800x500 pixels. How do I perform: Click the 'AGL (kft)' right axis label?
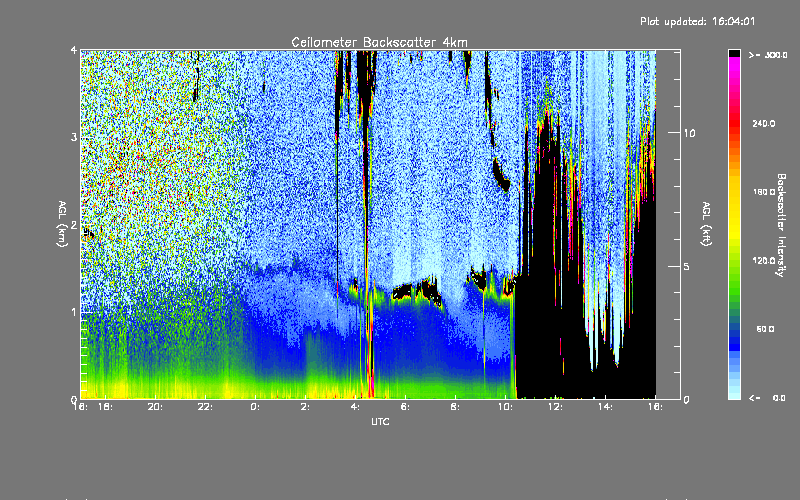point(707,224)
